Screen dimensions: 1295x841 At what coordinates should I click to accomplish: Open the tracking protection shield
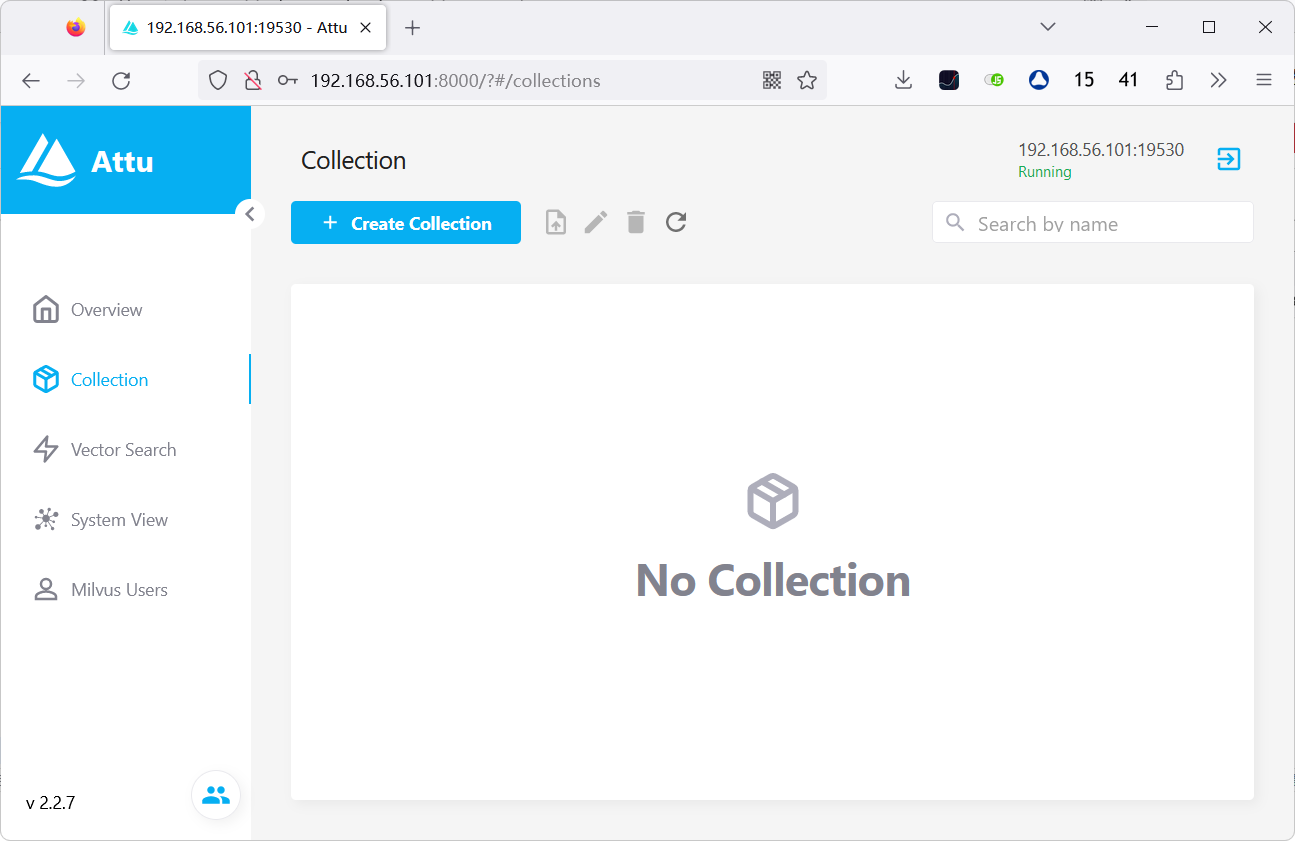218,81
